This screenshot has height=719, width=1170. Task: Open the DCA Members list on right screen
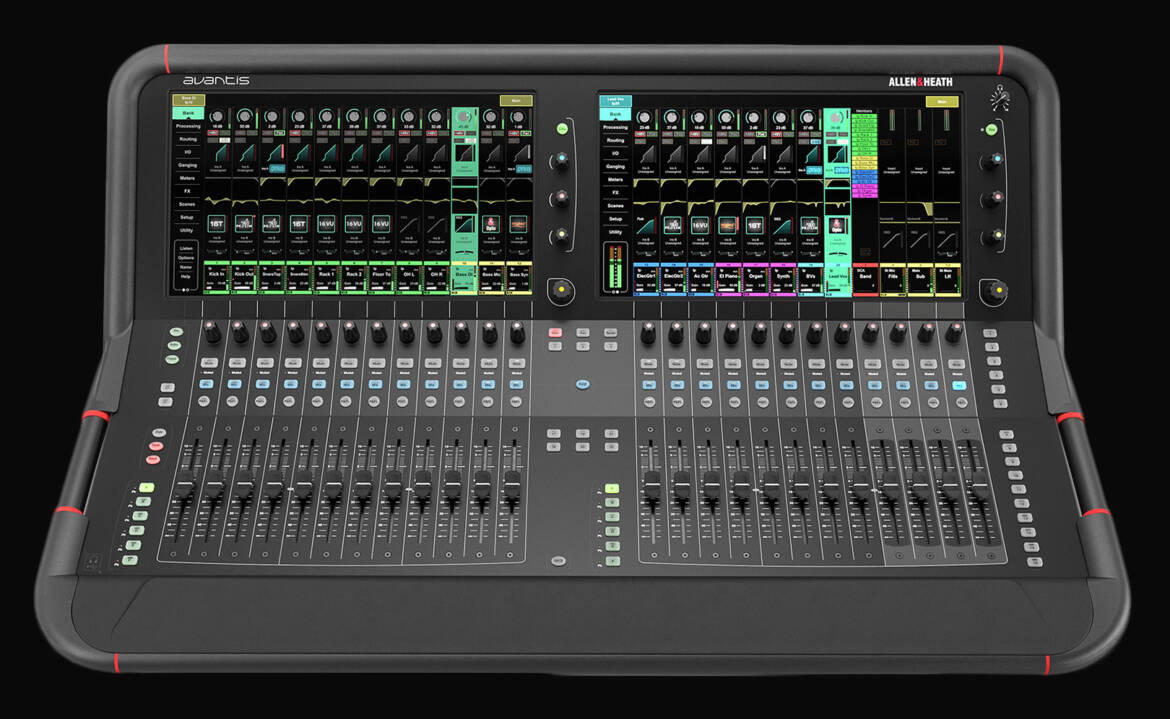pyautogui.click(x=865, y=154)
